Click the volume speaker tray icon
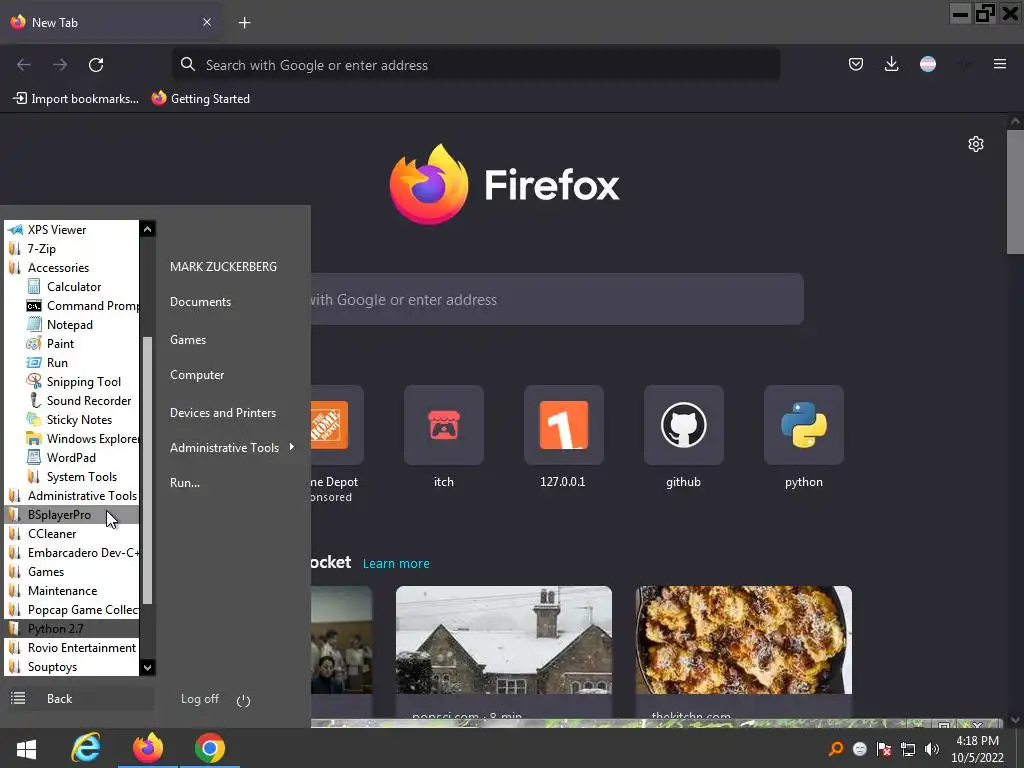1024x768 pixels. coord(932,749)
